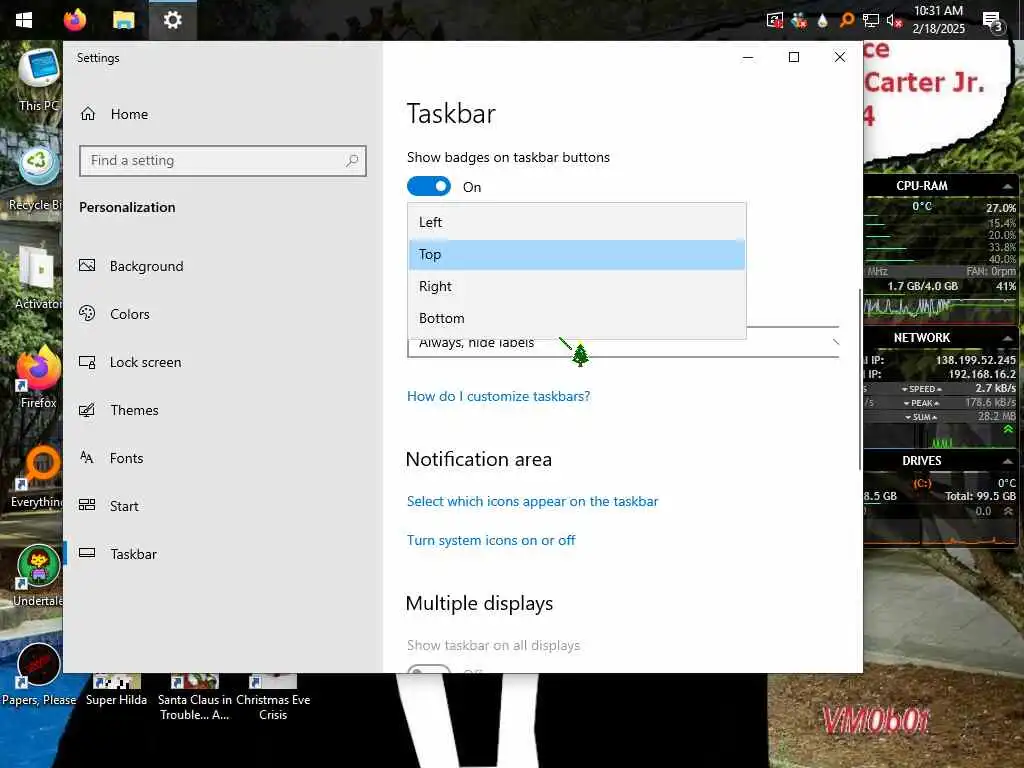The image size is (1024, 768).
Task: Click the Start tiles icon in sidebar
Action: click(x=87, y=505)
